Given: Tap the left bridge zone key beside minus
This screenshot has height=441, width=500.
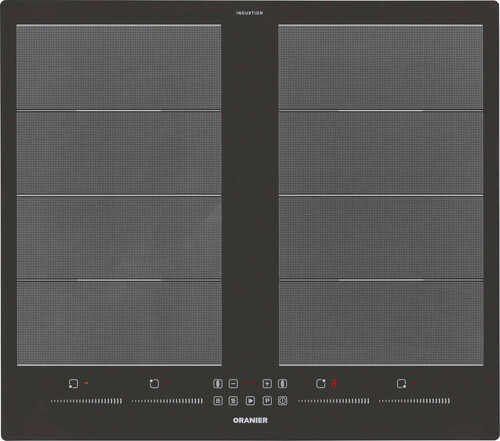Looking at the screenshot, I should 218,384.
